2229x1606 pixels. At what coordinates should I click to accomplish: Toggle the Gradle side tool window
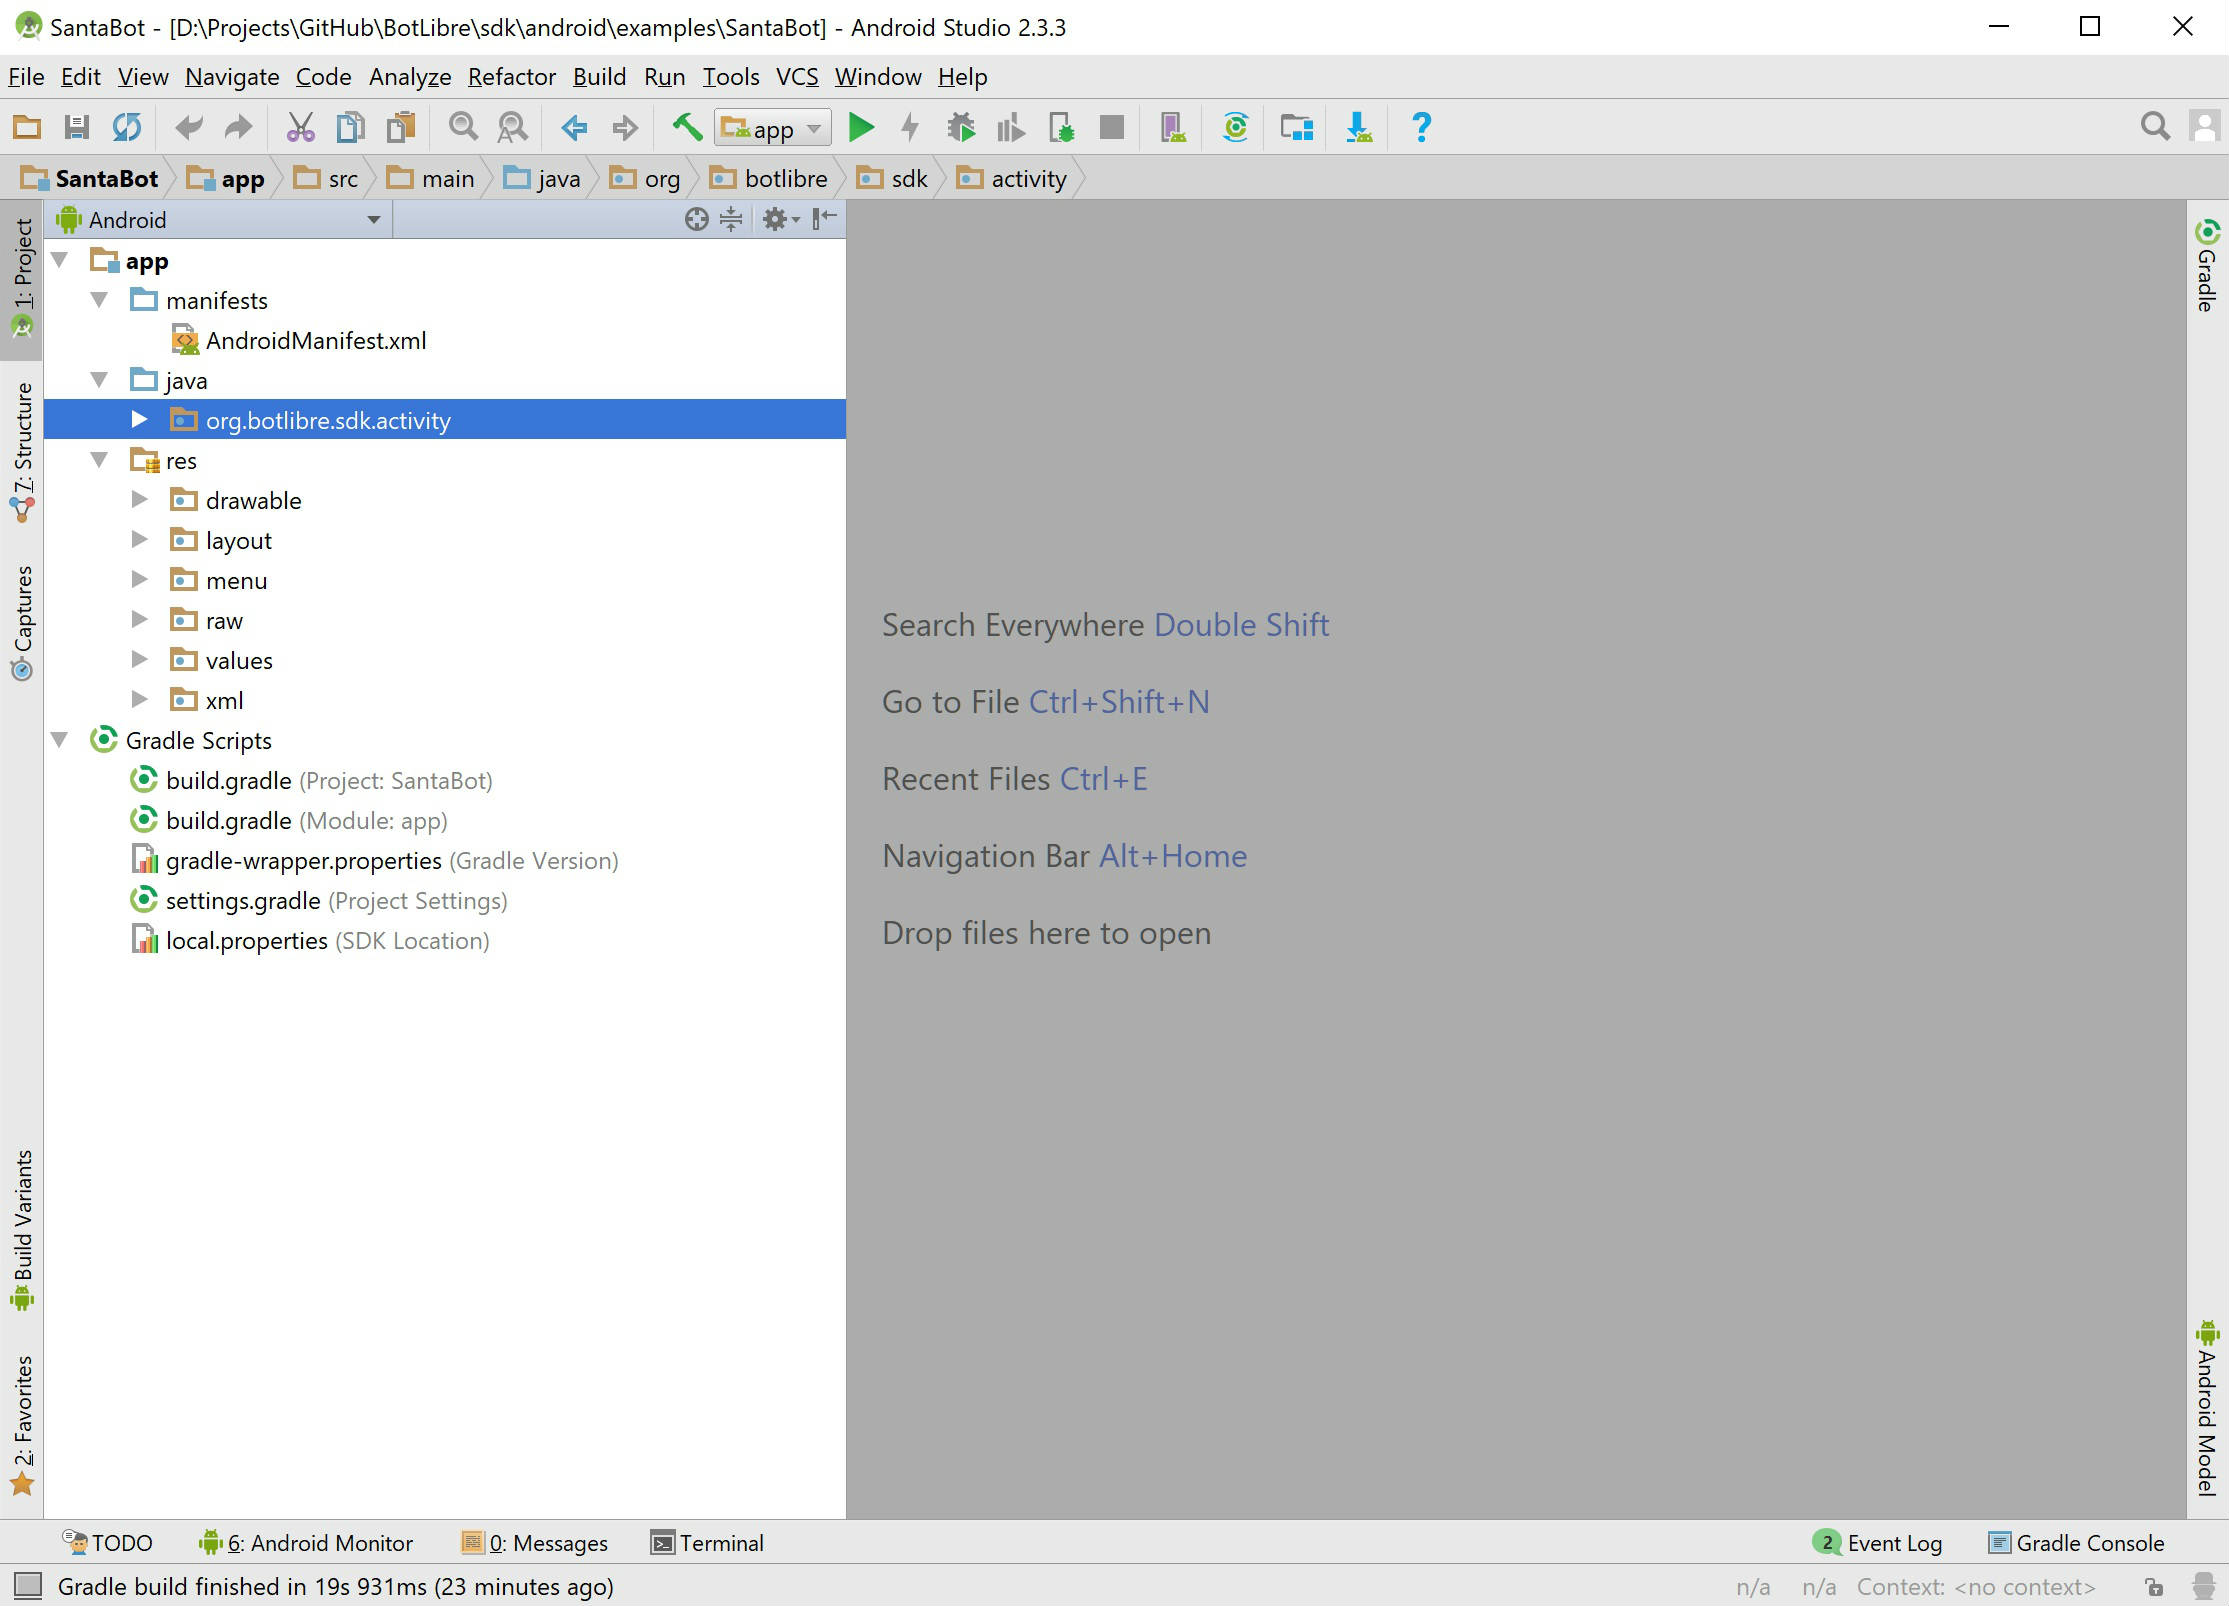[x=2207, y=266]
